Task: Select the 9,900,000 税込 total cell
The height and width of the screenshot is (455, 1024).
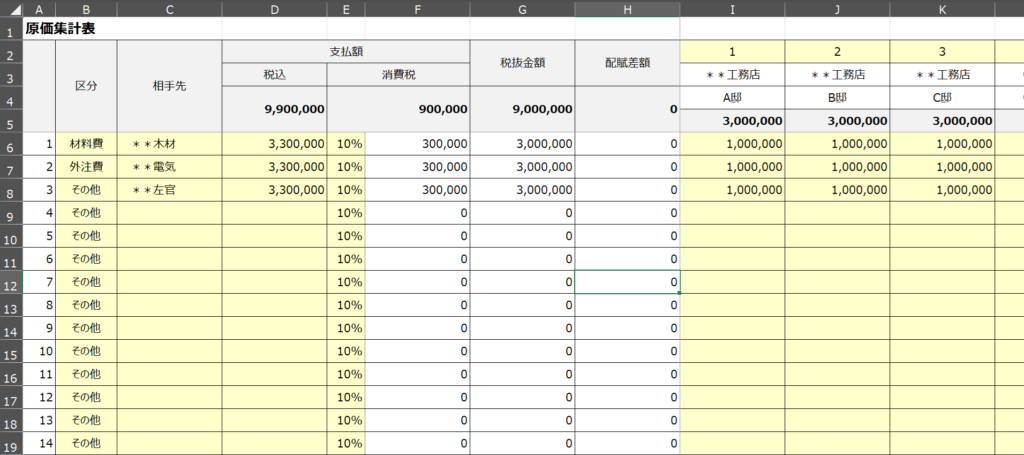Action: pyautogui.click(x=274, y=109)
